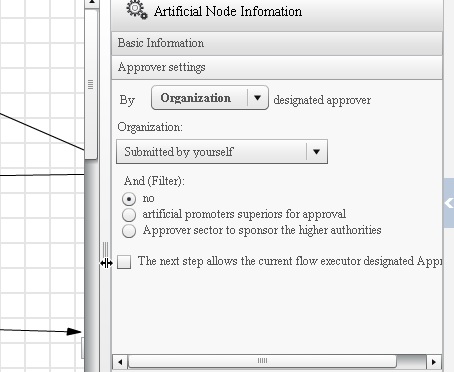Click the Artificial Node Infomation title text
Screen dimensions: 454x372
[x=228, y=11]
